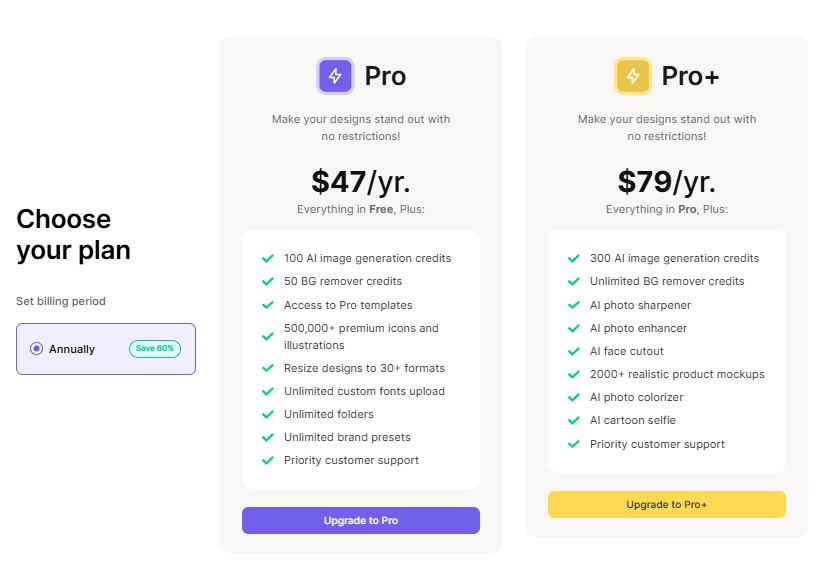The width and height of the screenshot is (831, 565).
Task: Select the Annually billing radio button
Action: pyautogui.click(x=37, y=349)
